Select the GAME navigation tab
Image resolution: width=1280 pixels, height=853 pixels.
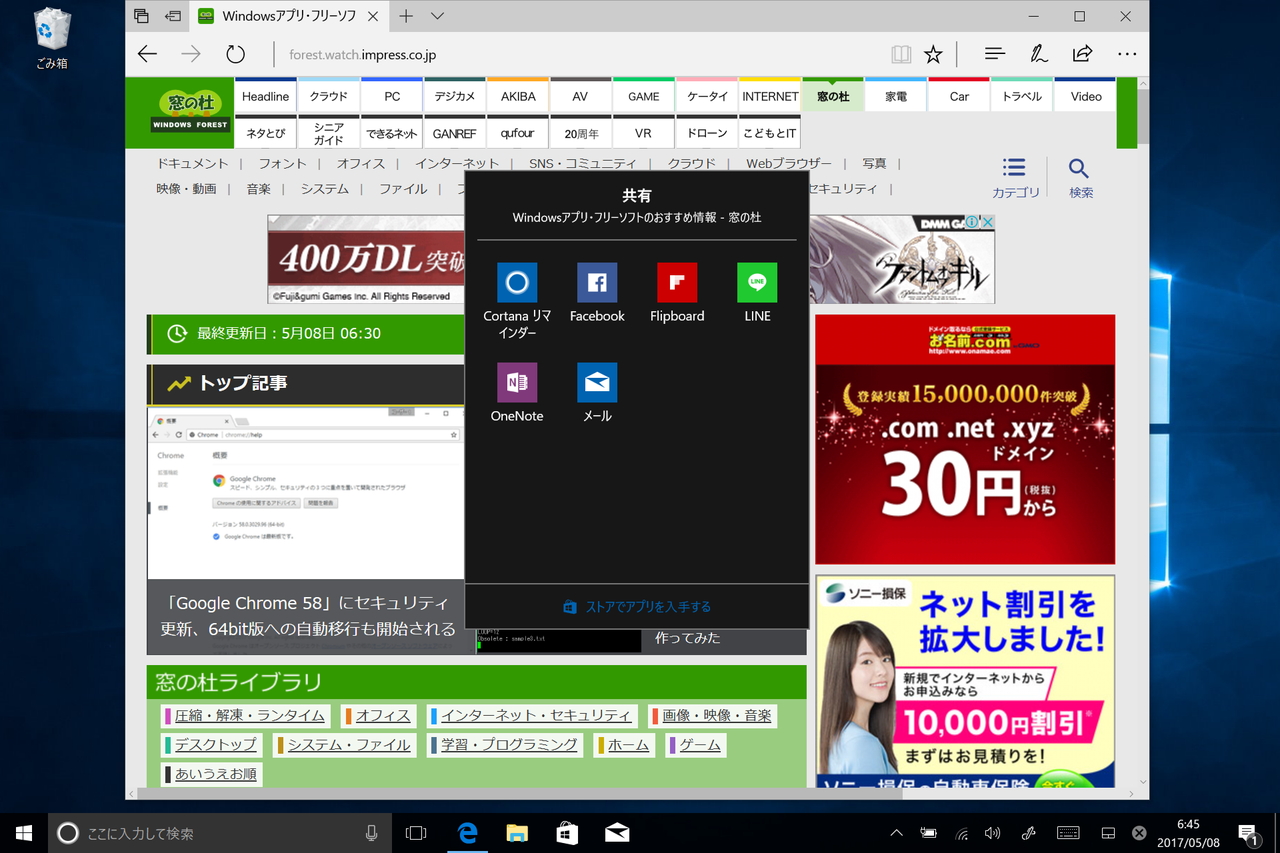point(643,95)
